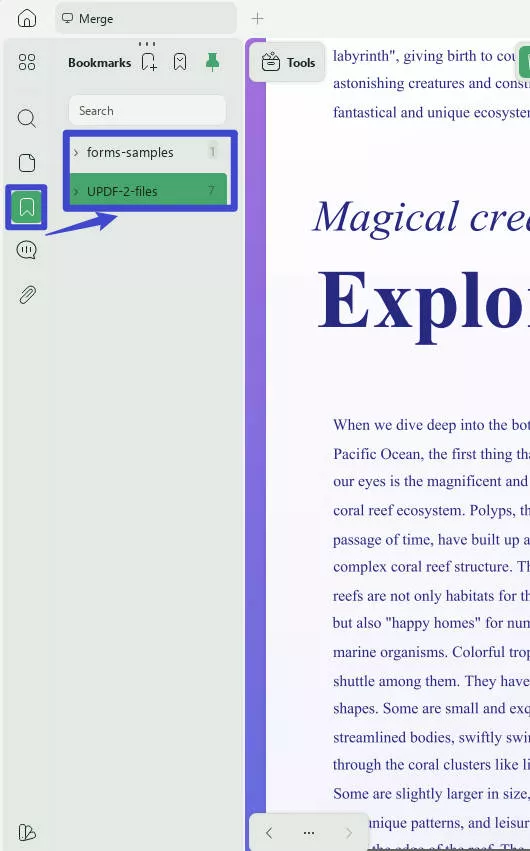Click the bookmark options icon beside add
Screen dimensions: 530x851
tap(180, 62)
